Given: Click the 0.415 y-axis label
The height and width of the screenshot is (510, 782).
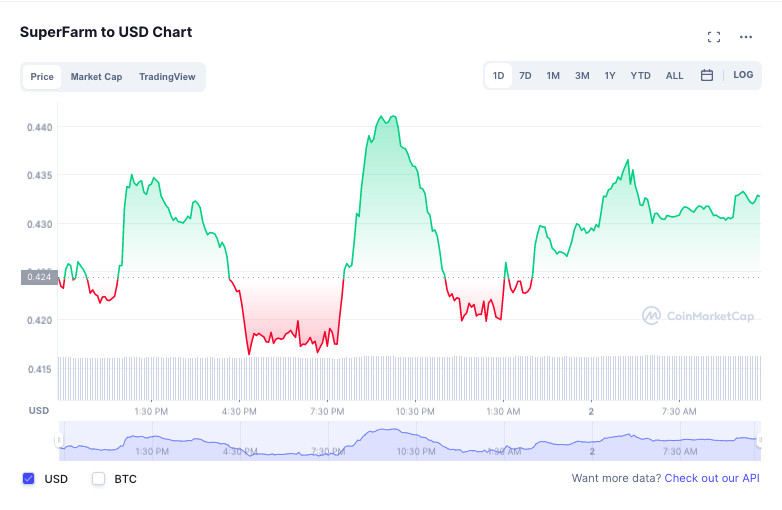Looking at the screenshot, I should pos(39,369).
